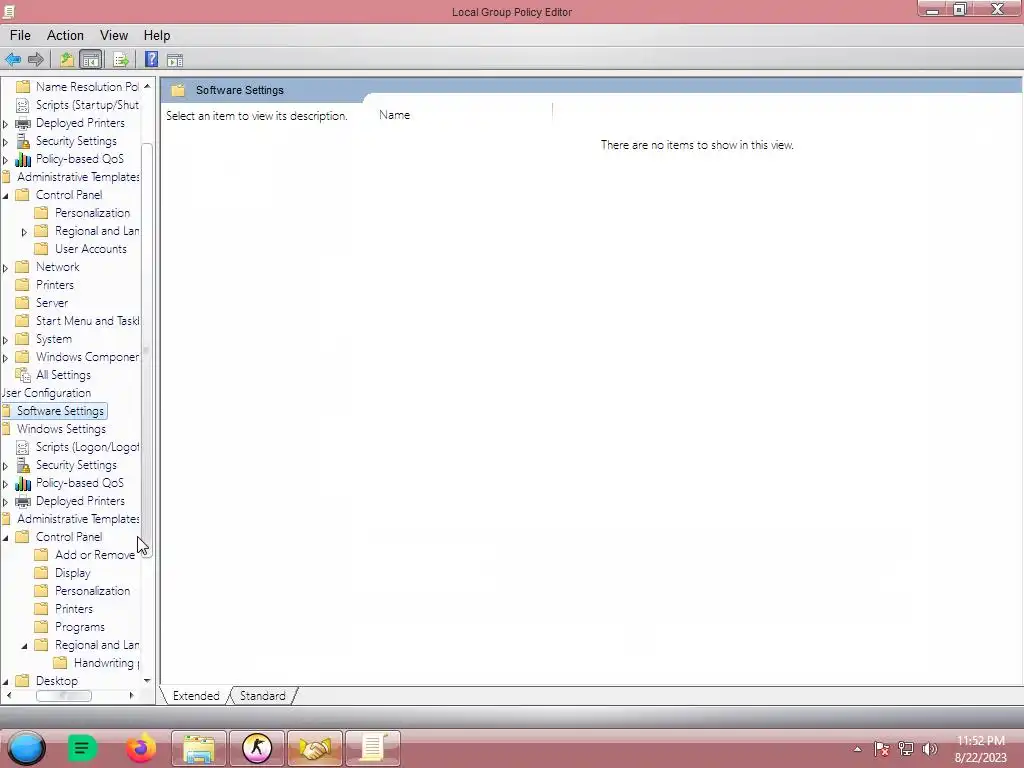Select the Desktop folder label
Screen dimensions: 1024x768
[x=57, y=681]
